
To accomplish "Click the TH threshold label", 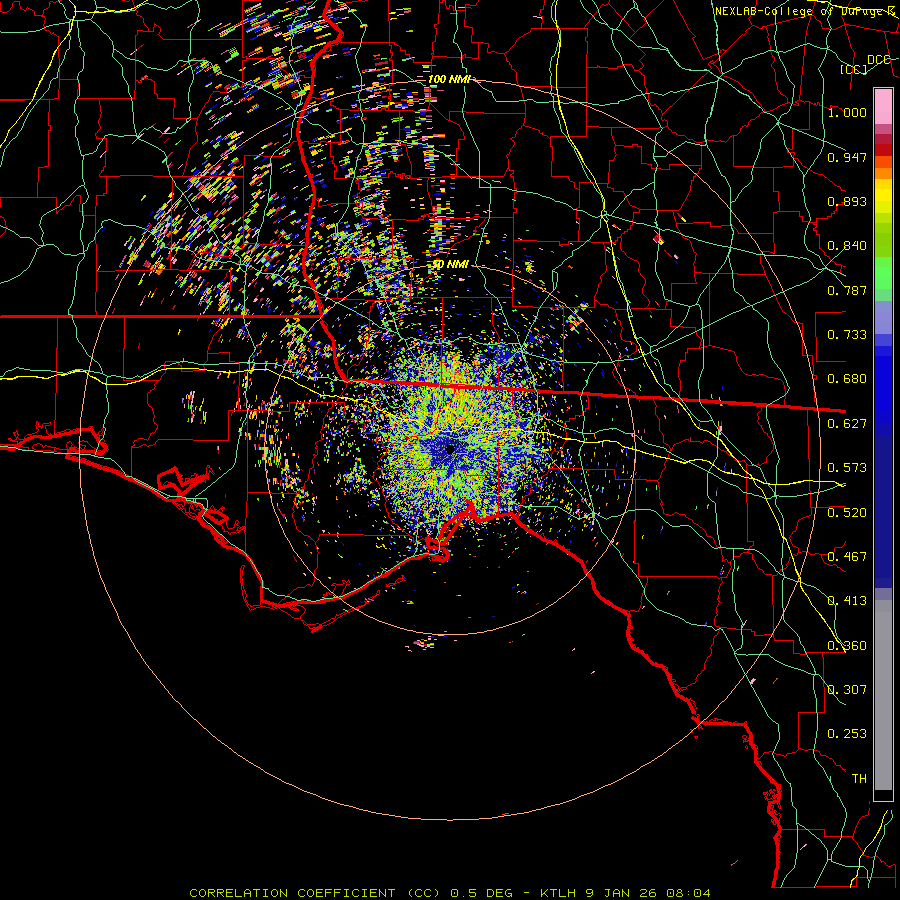I will [x=859, y=779].
